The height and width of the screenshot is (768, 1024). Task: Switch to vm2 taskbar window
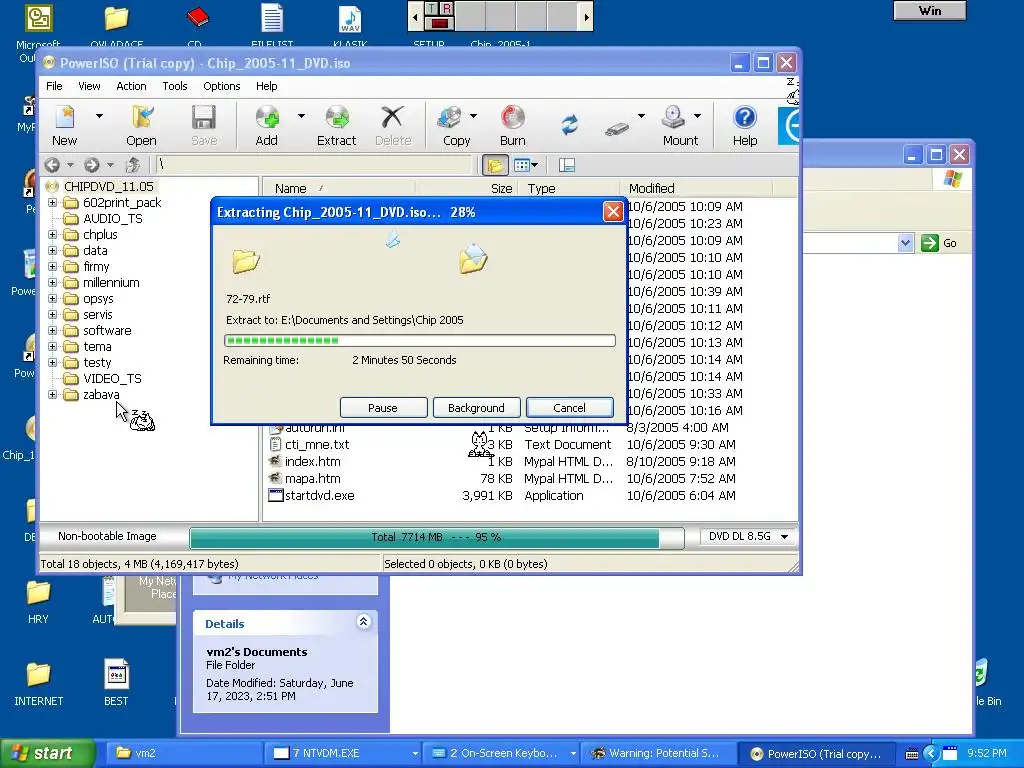[184, 753]
